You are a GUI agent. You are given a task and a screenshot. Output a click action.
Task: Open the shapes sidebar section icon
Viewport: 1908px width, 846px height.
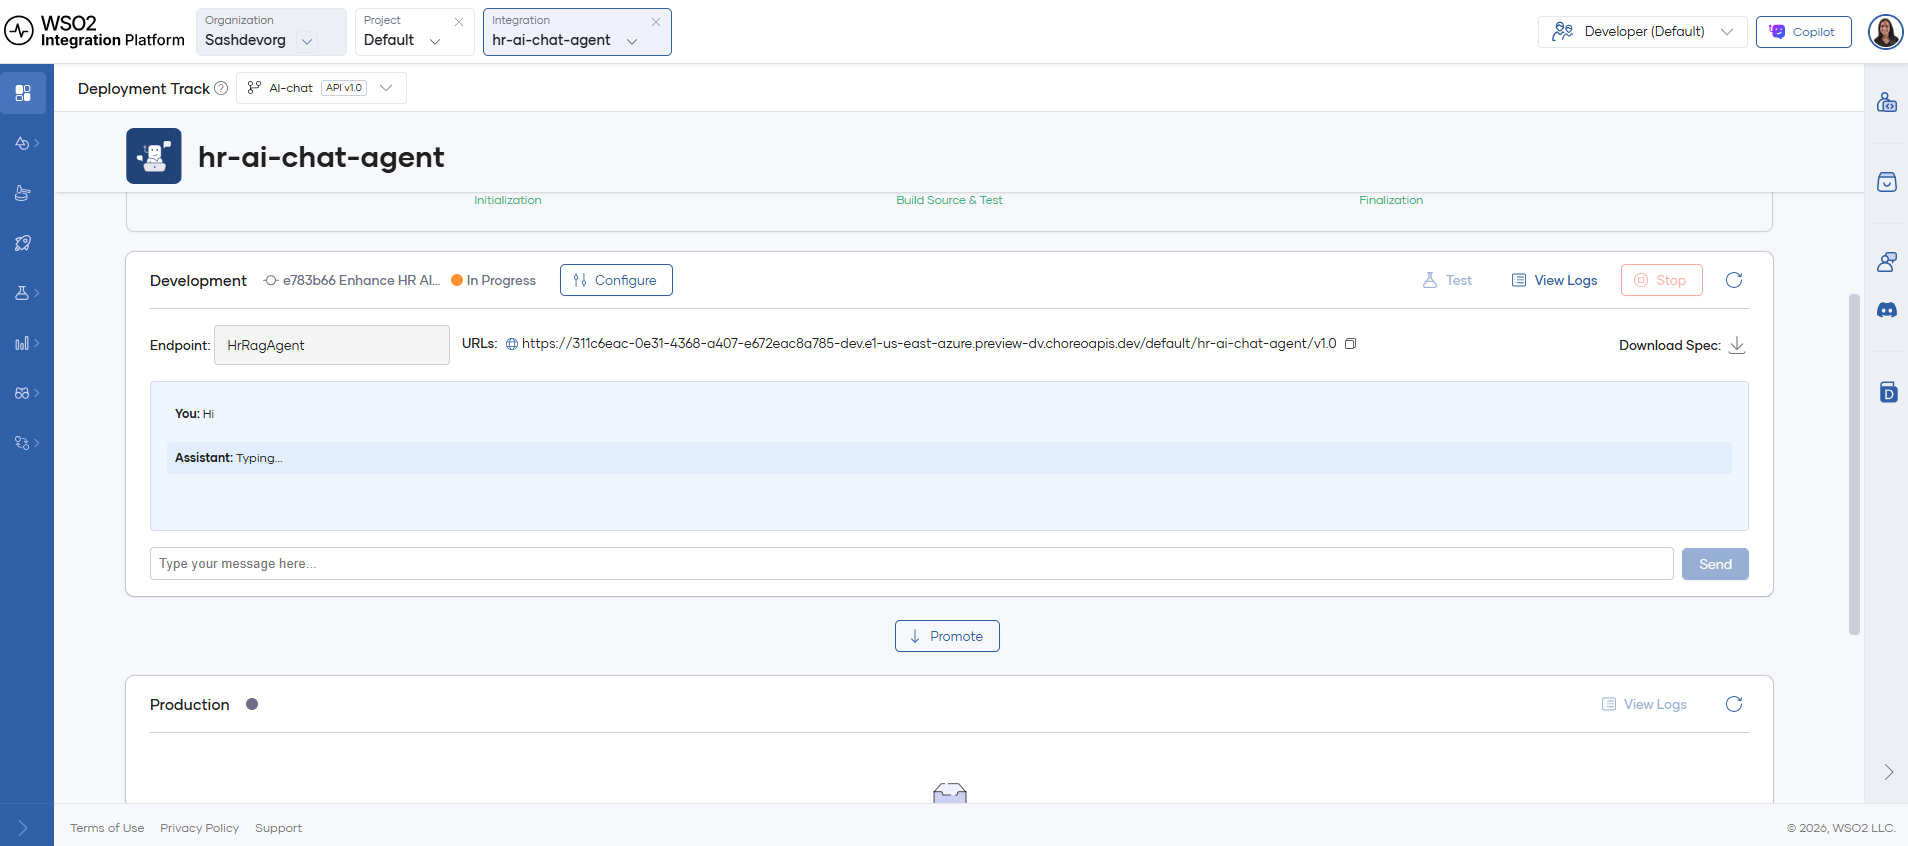tap(23, 143)
